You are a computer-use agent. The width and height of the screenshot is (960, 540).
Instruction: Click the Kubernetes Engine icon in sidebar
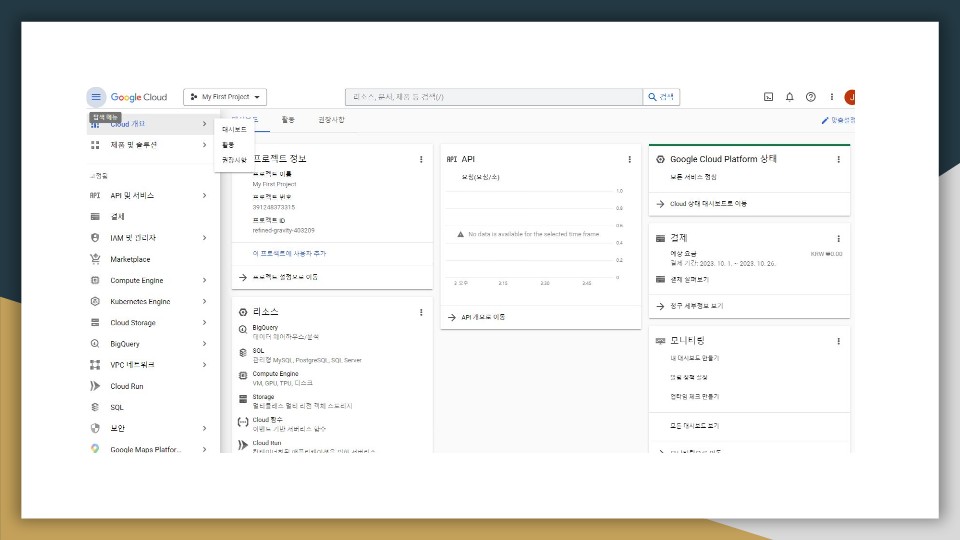95,301
